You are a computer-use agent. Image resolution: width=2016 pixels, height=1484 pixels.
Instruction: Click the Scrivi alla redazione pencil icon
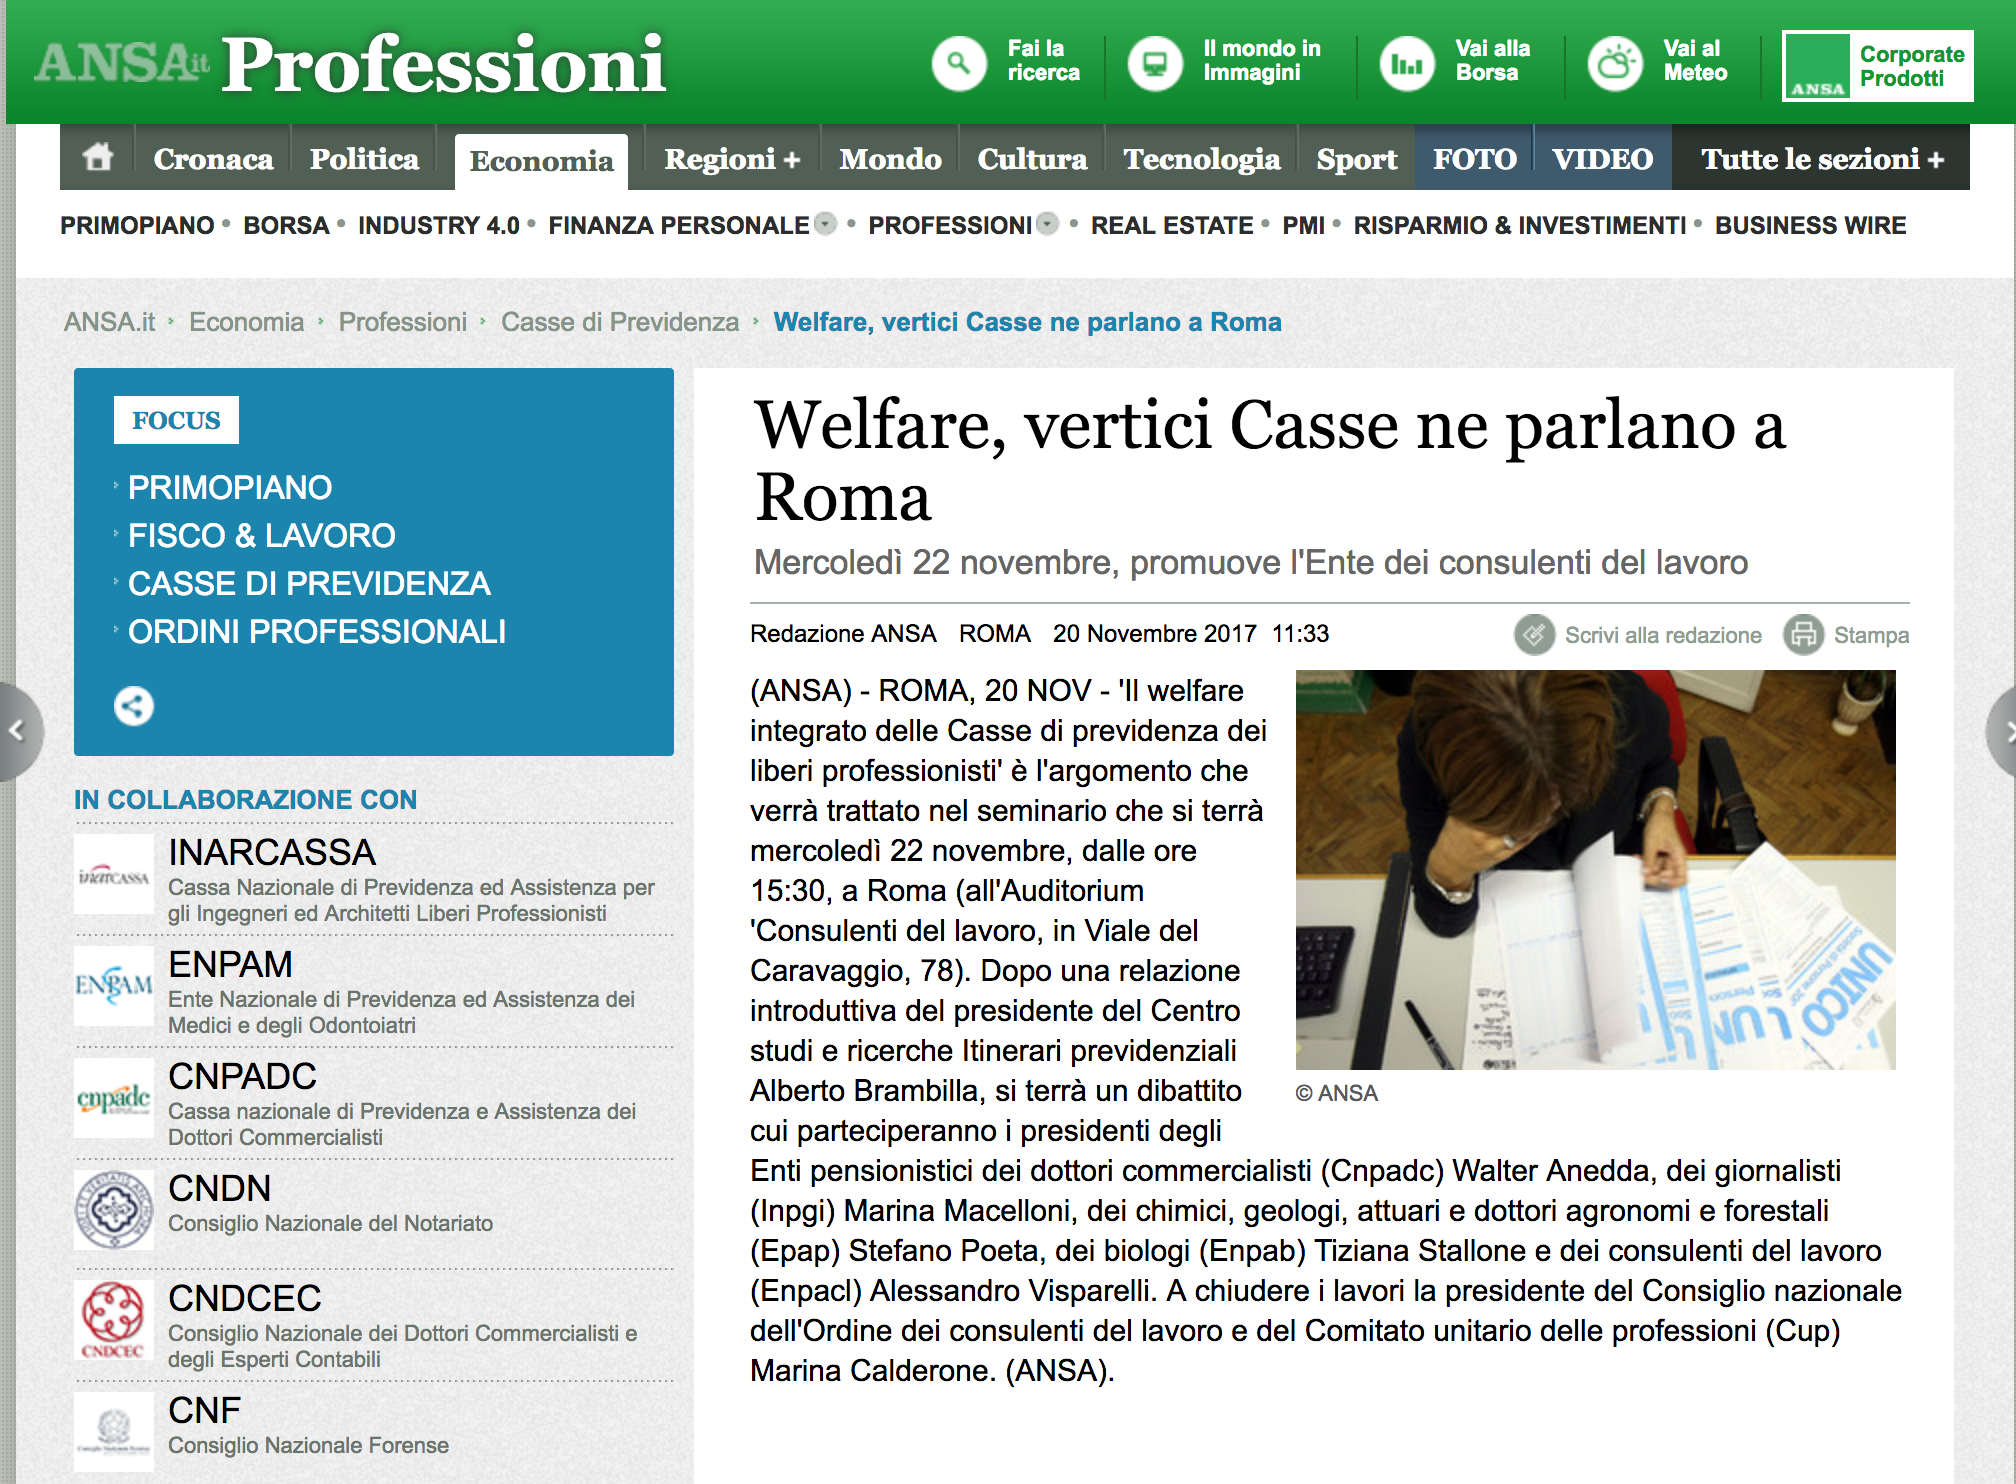point(1534,635)
